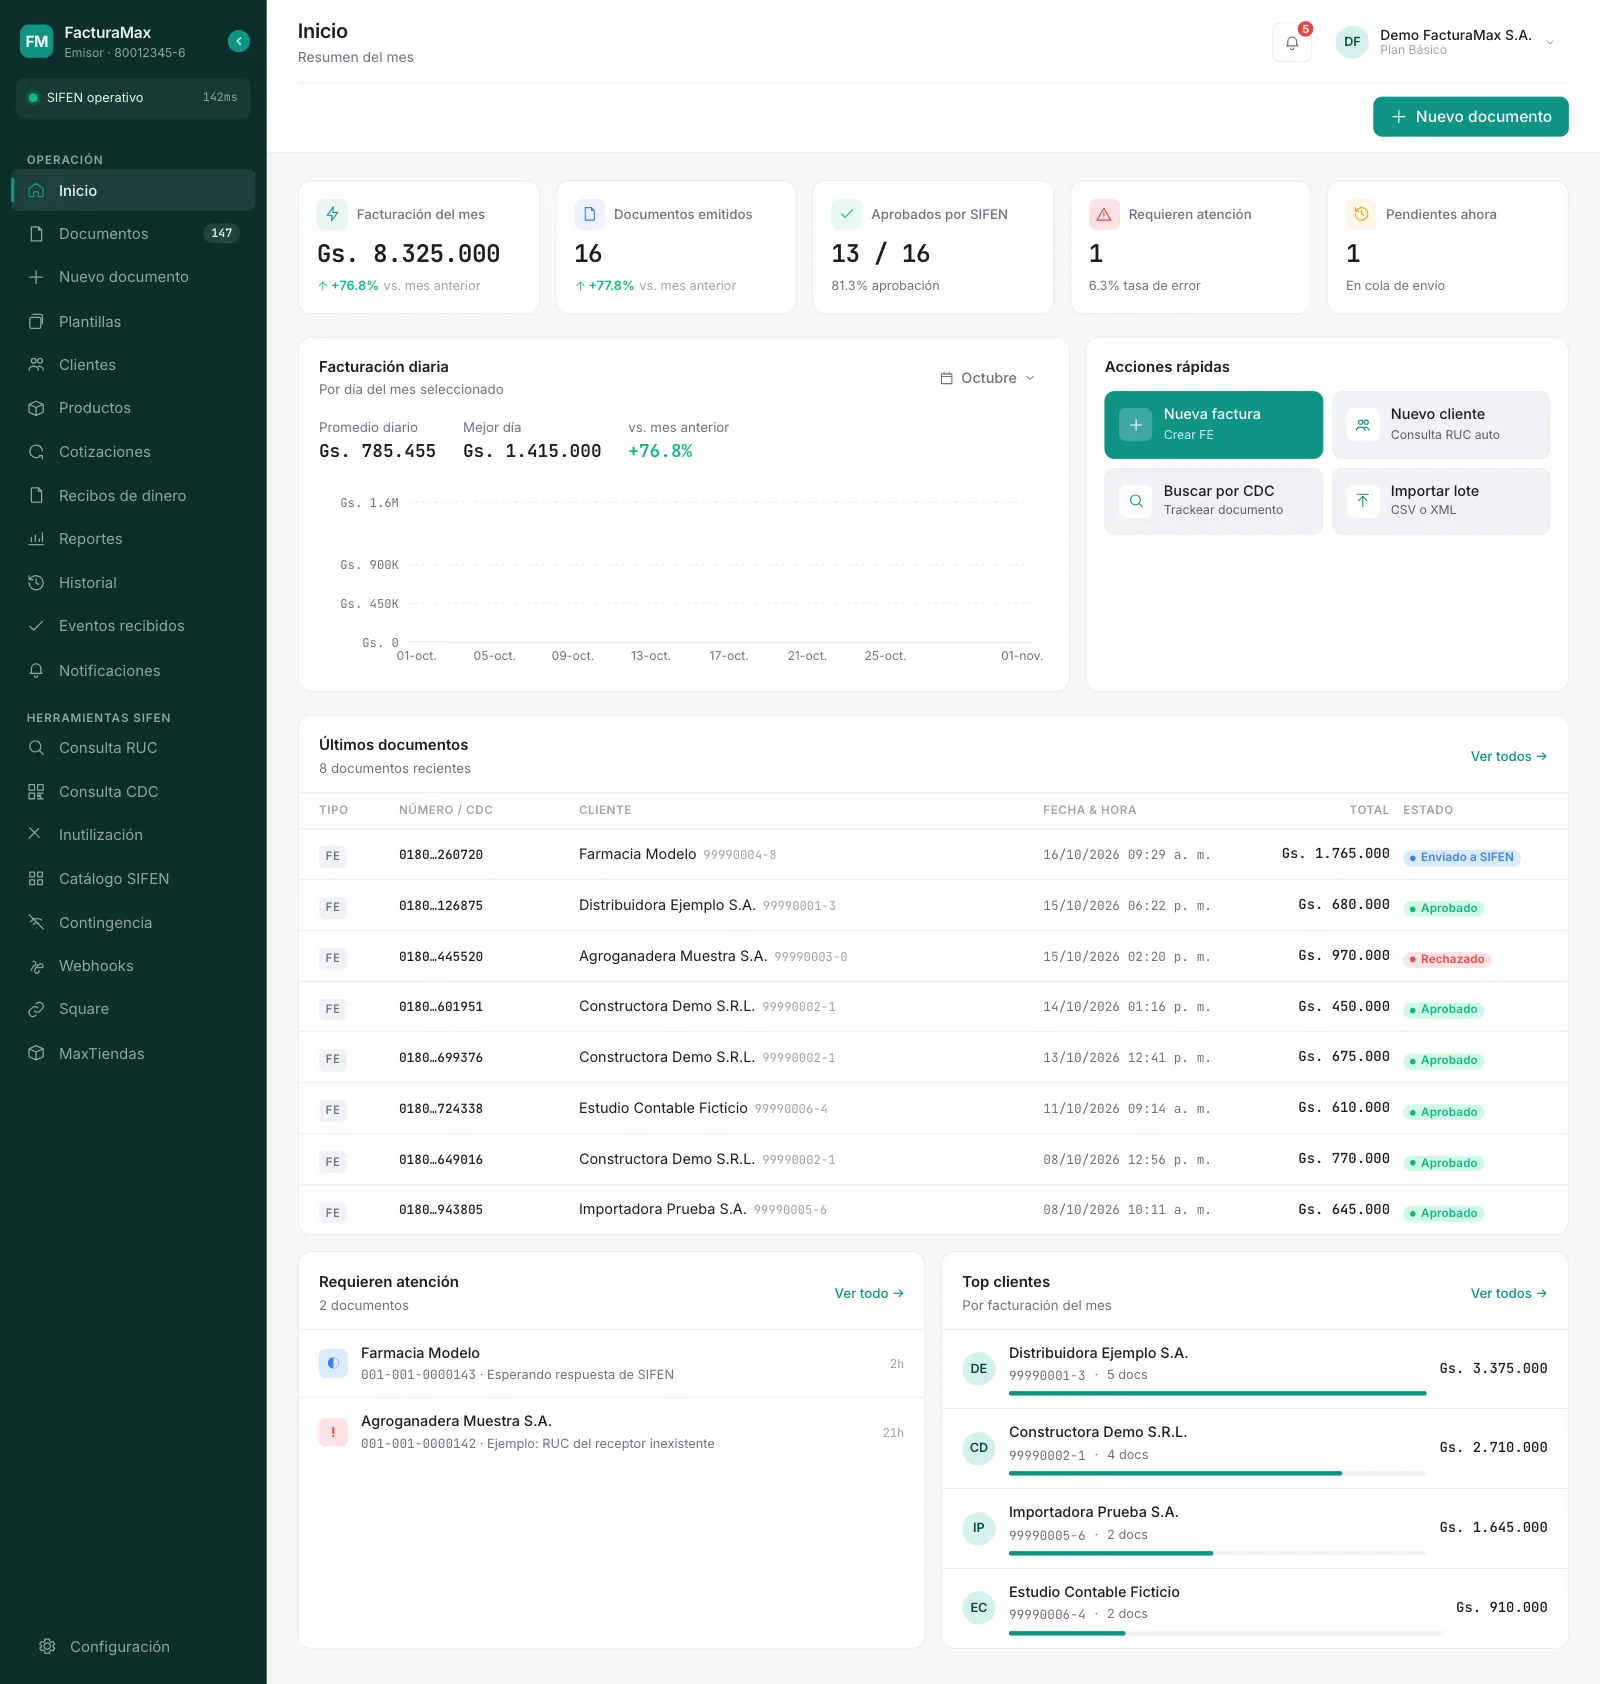The width and height of the screenshot is (1600, 1684).
Task: Click the Webhooks sidebar icon
Action: pos(36,966)
